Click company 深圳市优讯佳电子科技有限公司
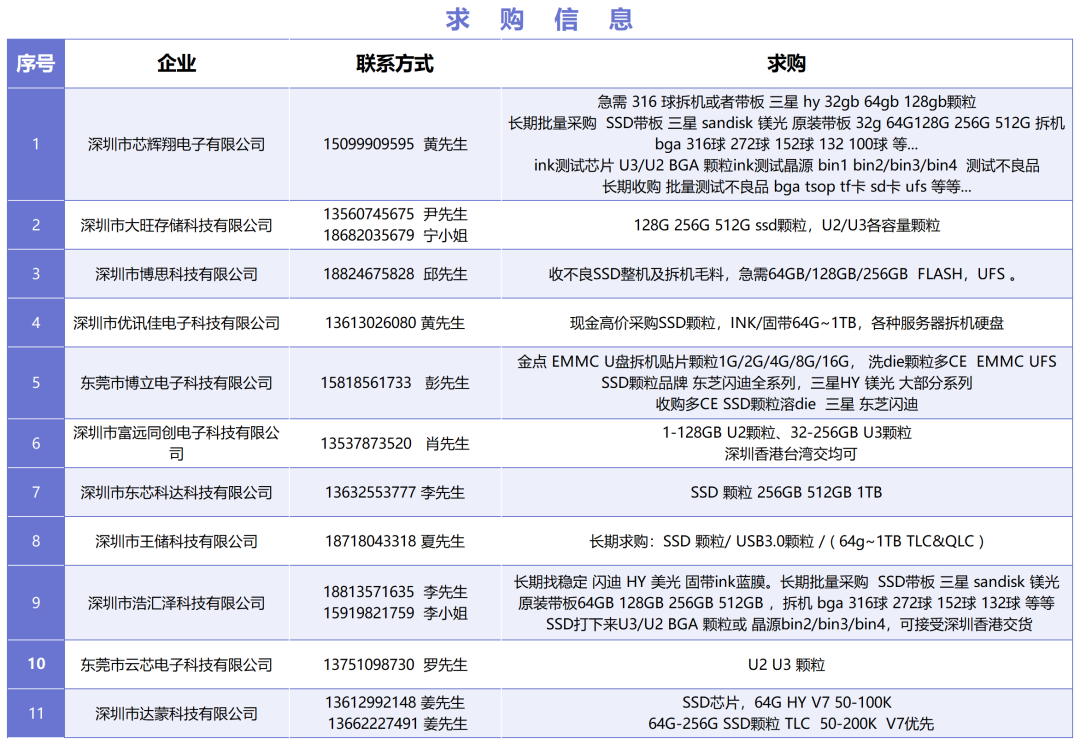 (x=176, y=324)
